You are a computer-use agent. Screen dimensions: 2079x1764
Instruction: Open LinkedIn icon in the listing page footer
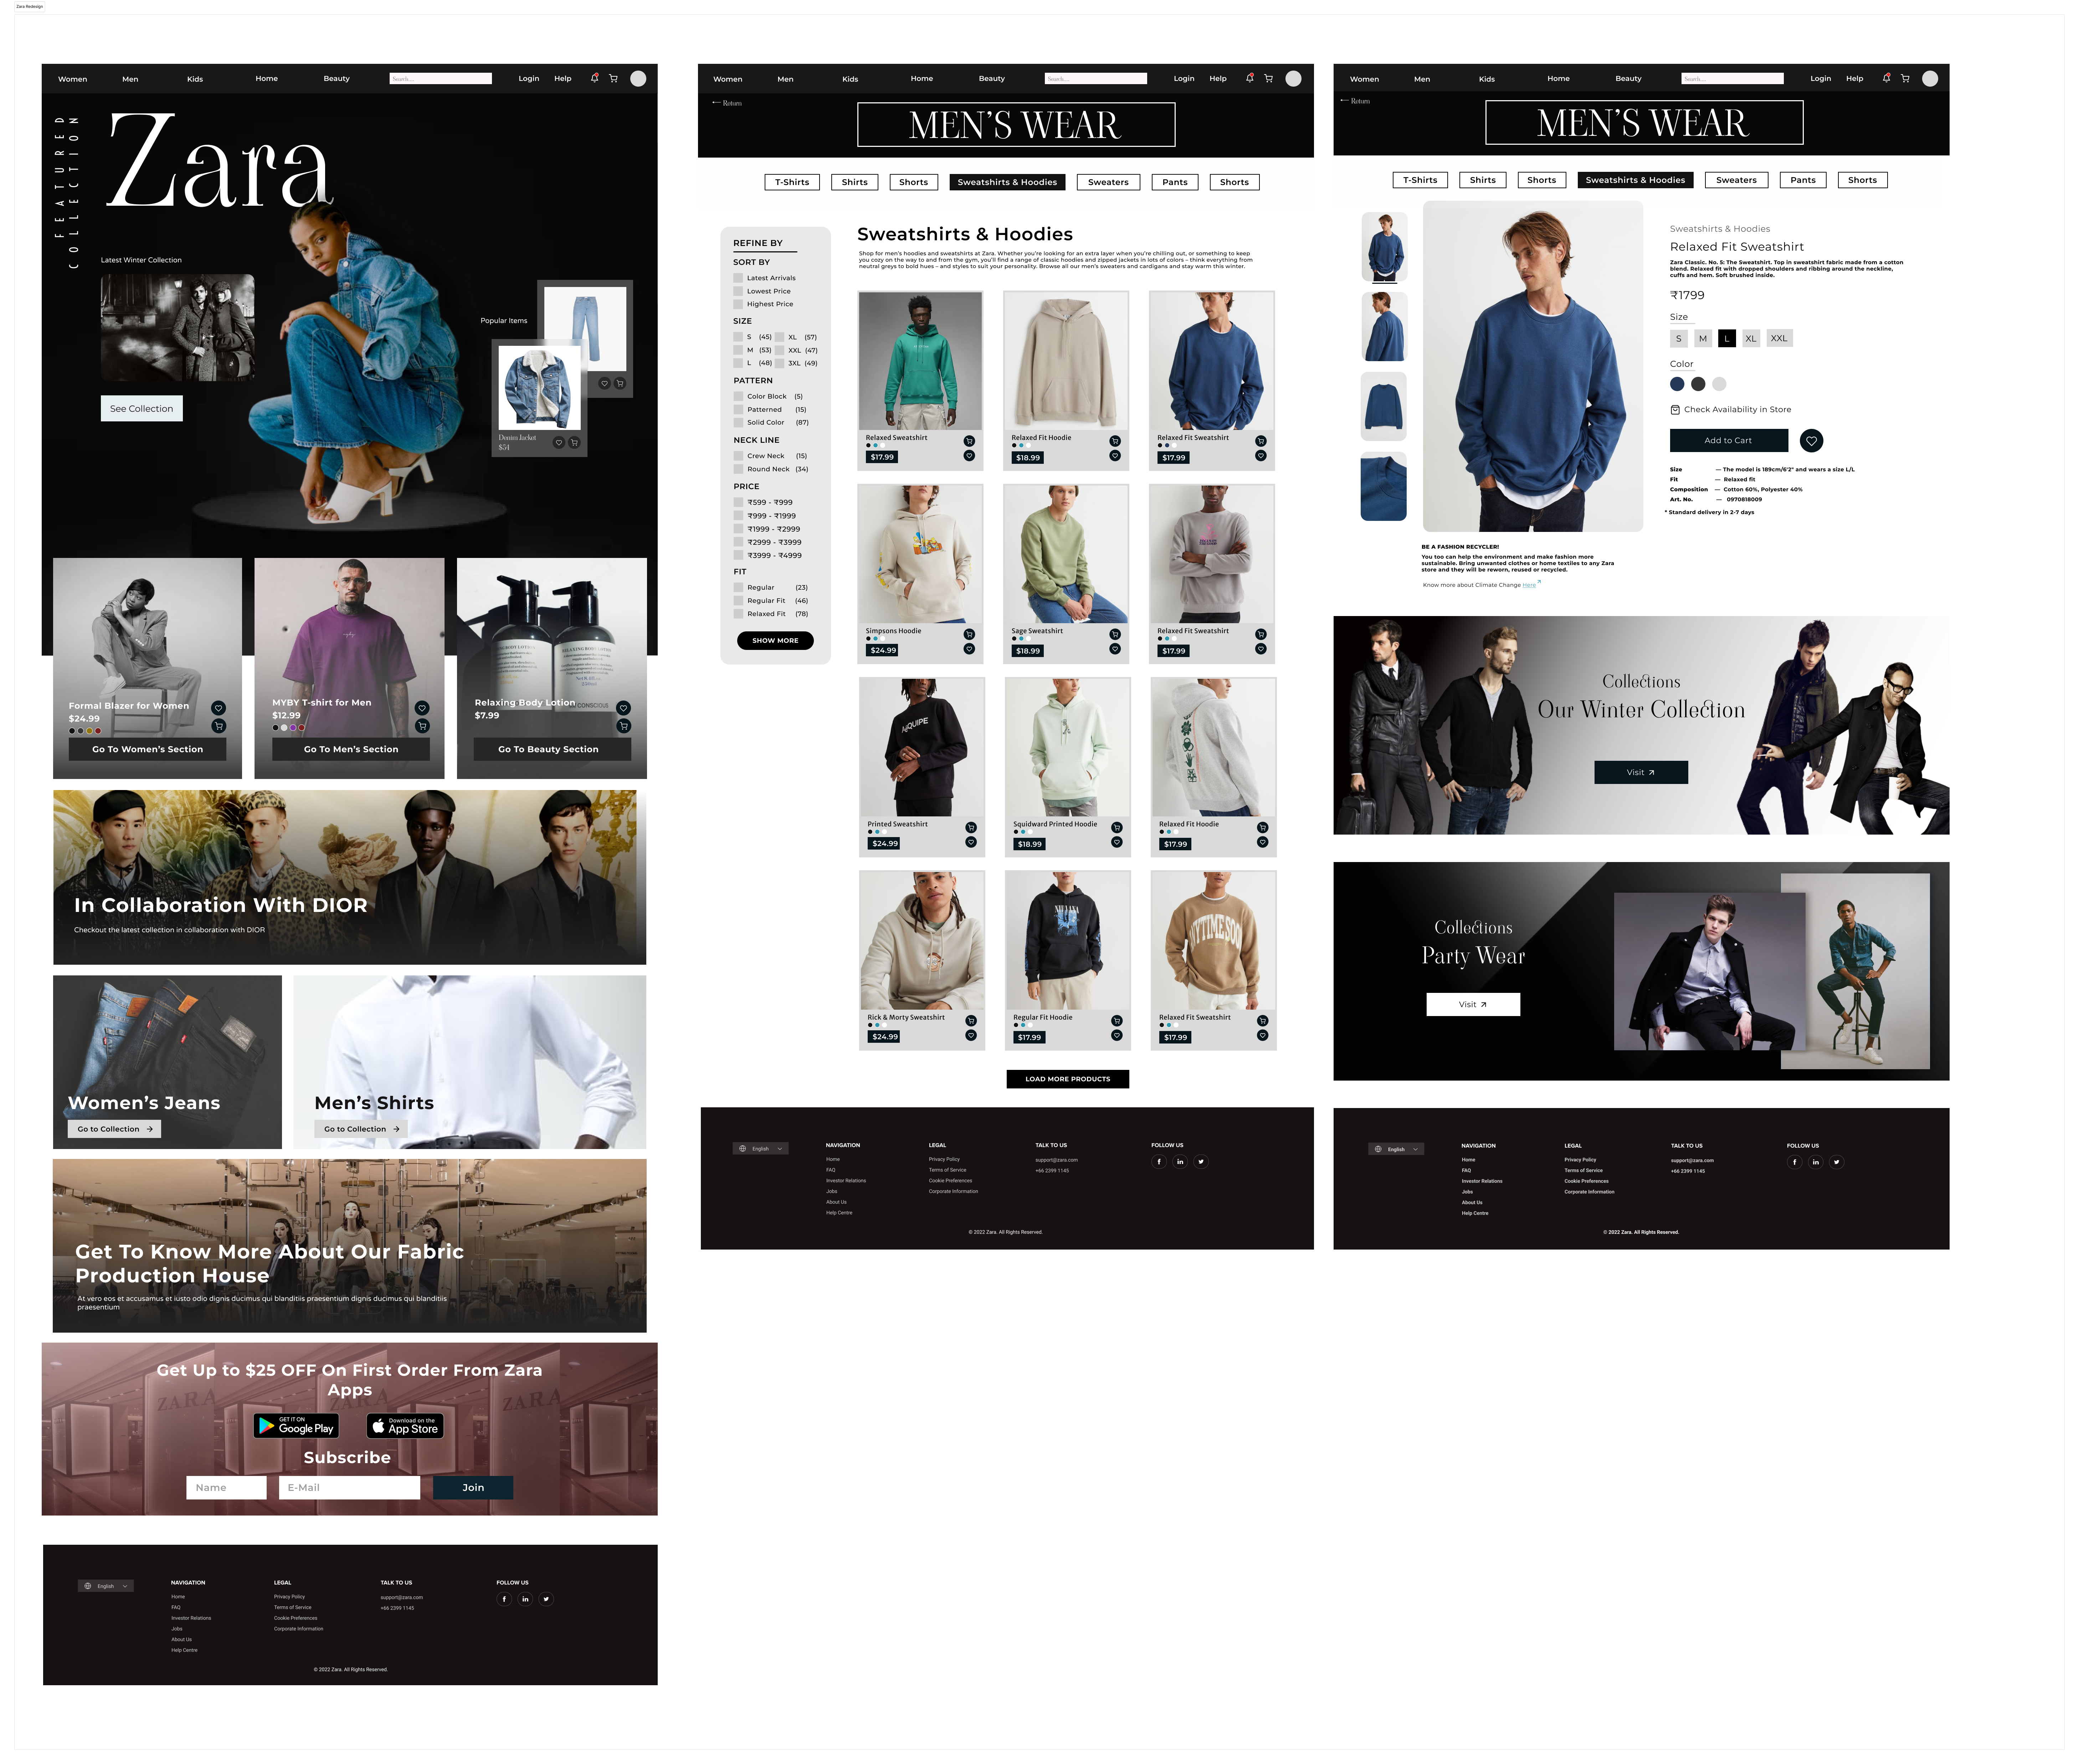coord(1180,1161)
